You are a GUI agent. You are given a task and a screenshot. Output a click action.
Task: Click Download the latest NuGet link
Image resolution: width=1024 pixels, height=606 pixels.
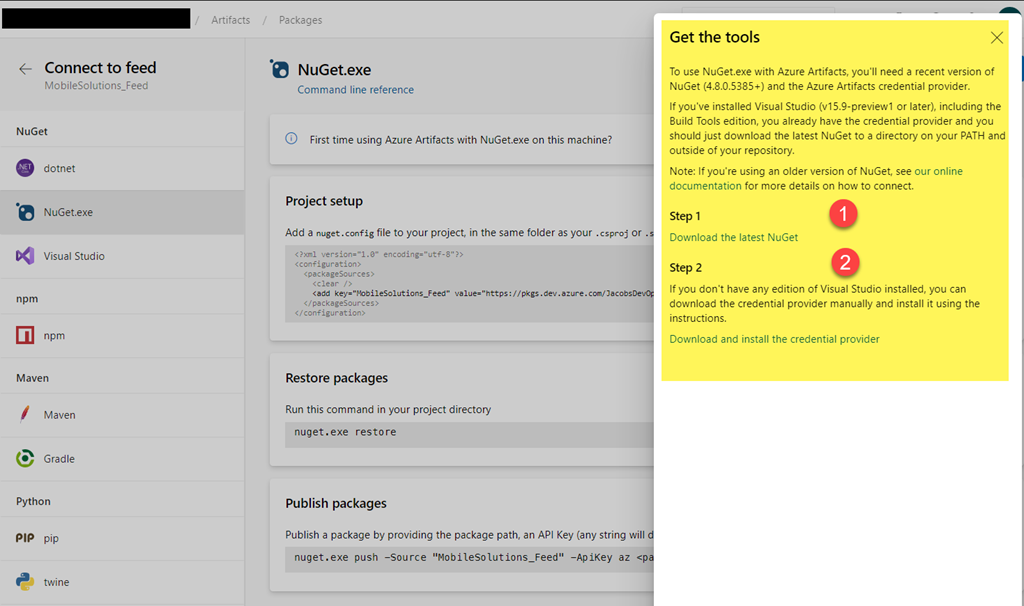click(733, 237)
